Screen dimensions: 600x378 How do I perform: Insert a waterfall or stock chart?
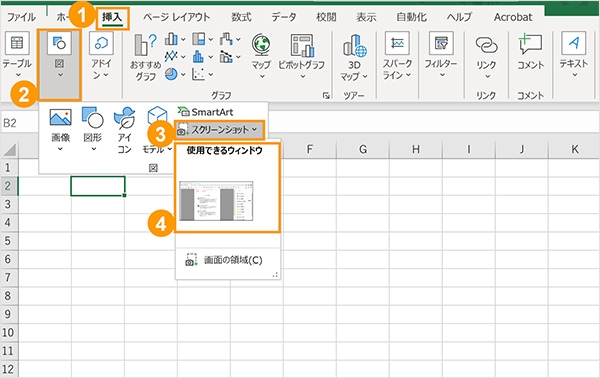click(226, 39)
